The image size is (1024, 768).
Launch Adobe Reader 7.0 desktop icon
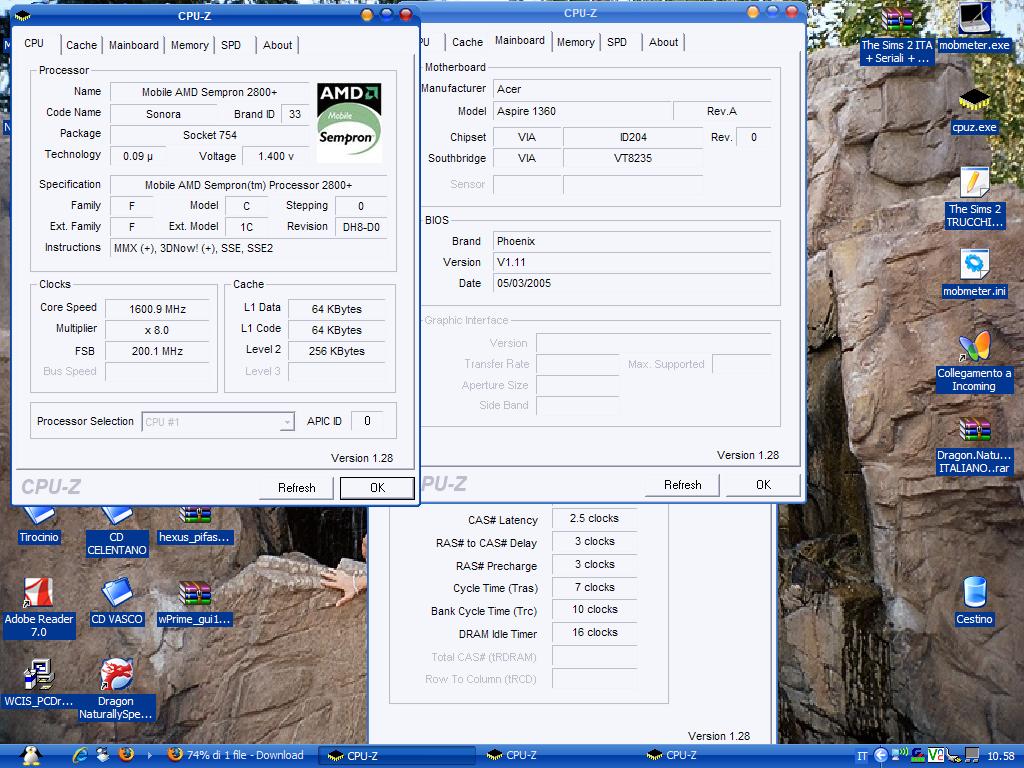(39, 608)
